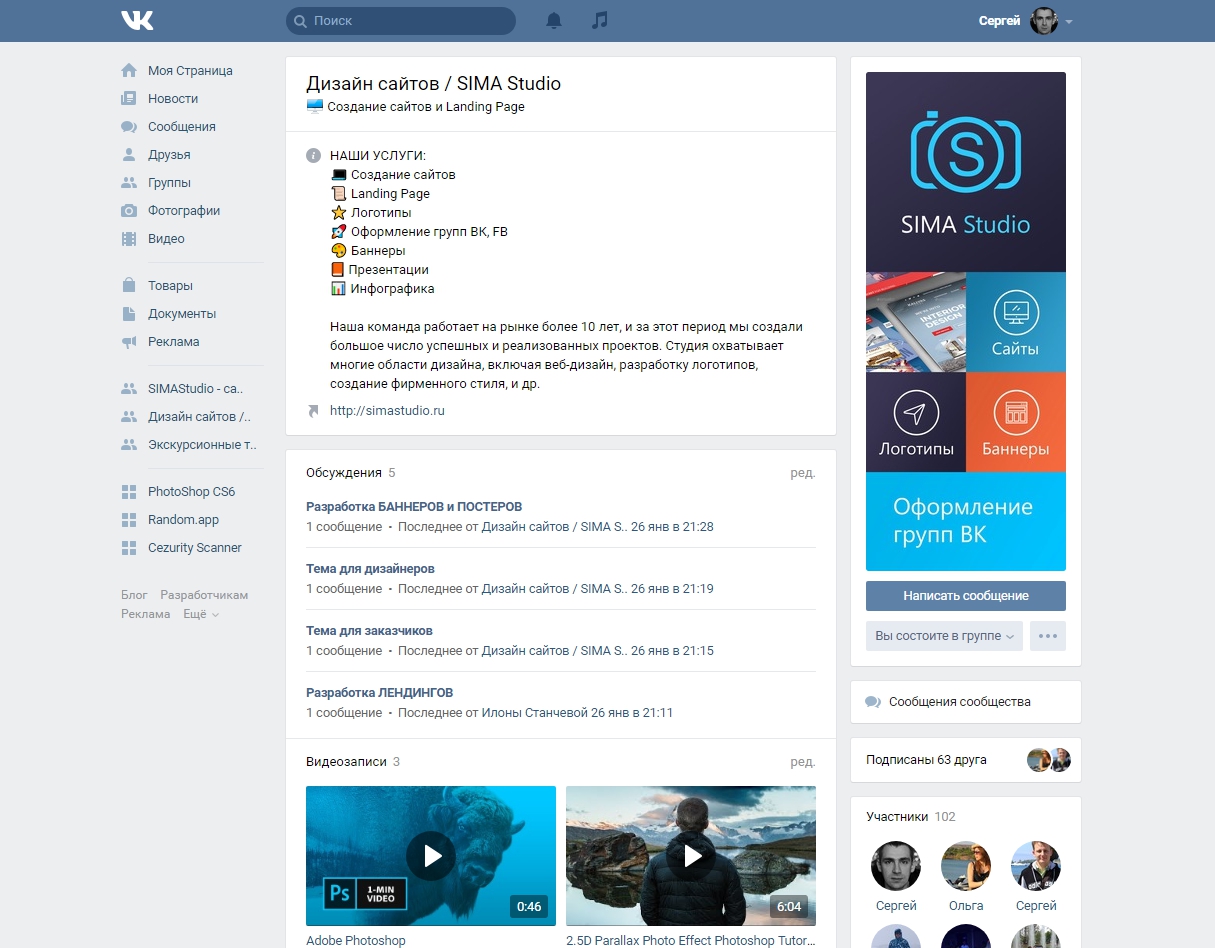The image size is (1215, 948).
Task: Click the VK logo in header
Action: pos(137,20)
